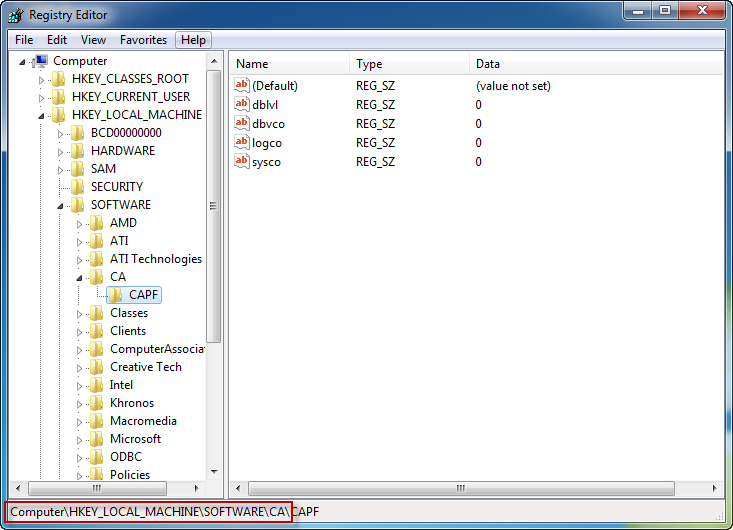This screenshot has width=733, height=530.
Task: Click the Intel folder icon
Action: [97, 385]
